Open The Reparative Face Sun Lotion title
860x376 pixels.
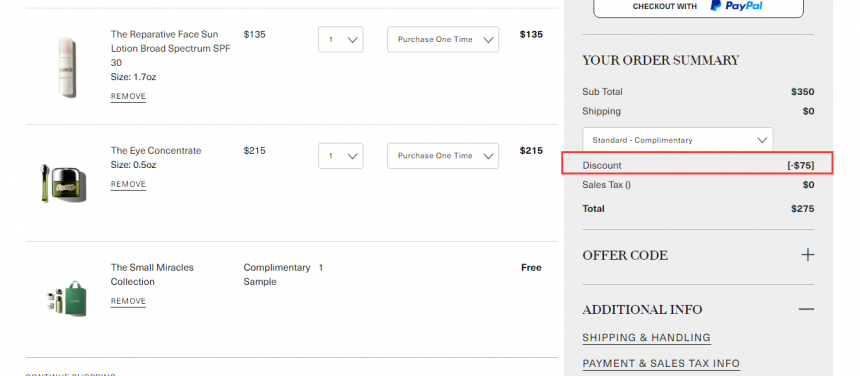coord(171,48)
